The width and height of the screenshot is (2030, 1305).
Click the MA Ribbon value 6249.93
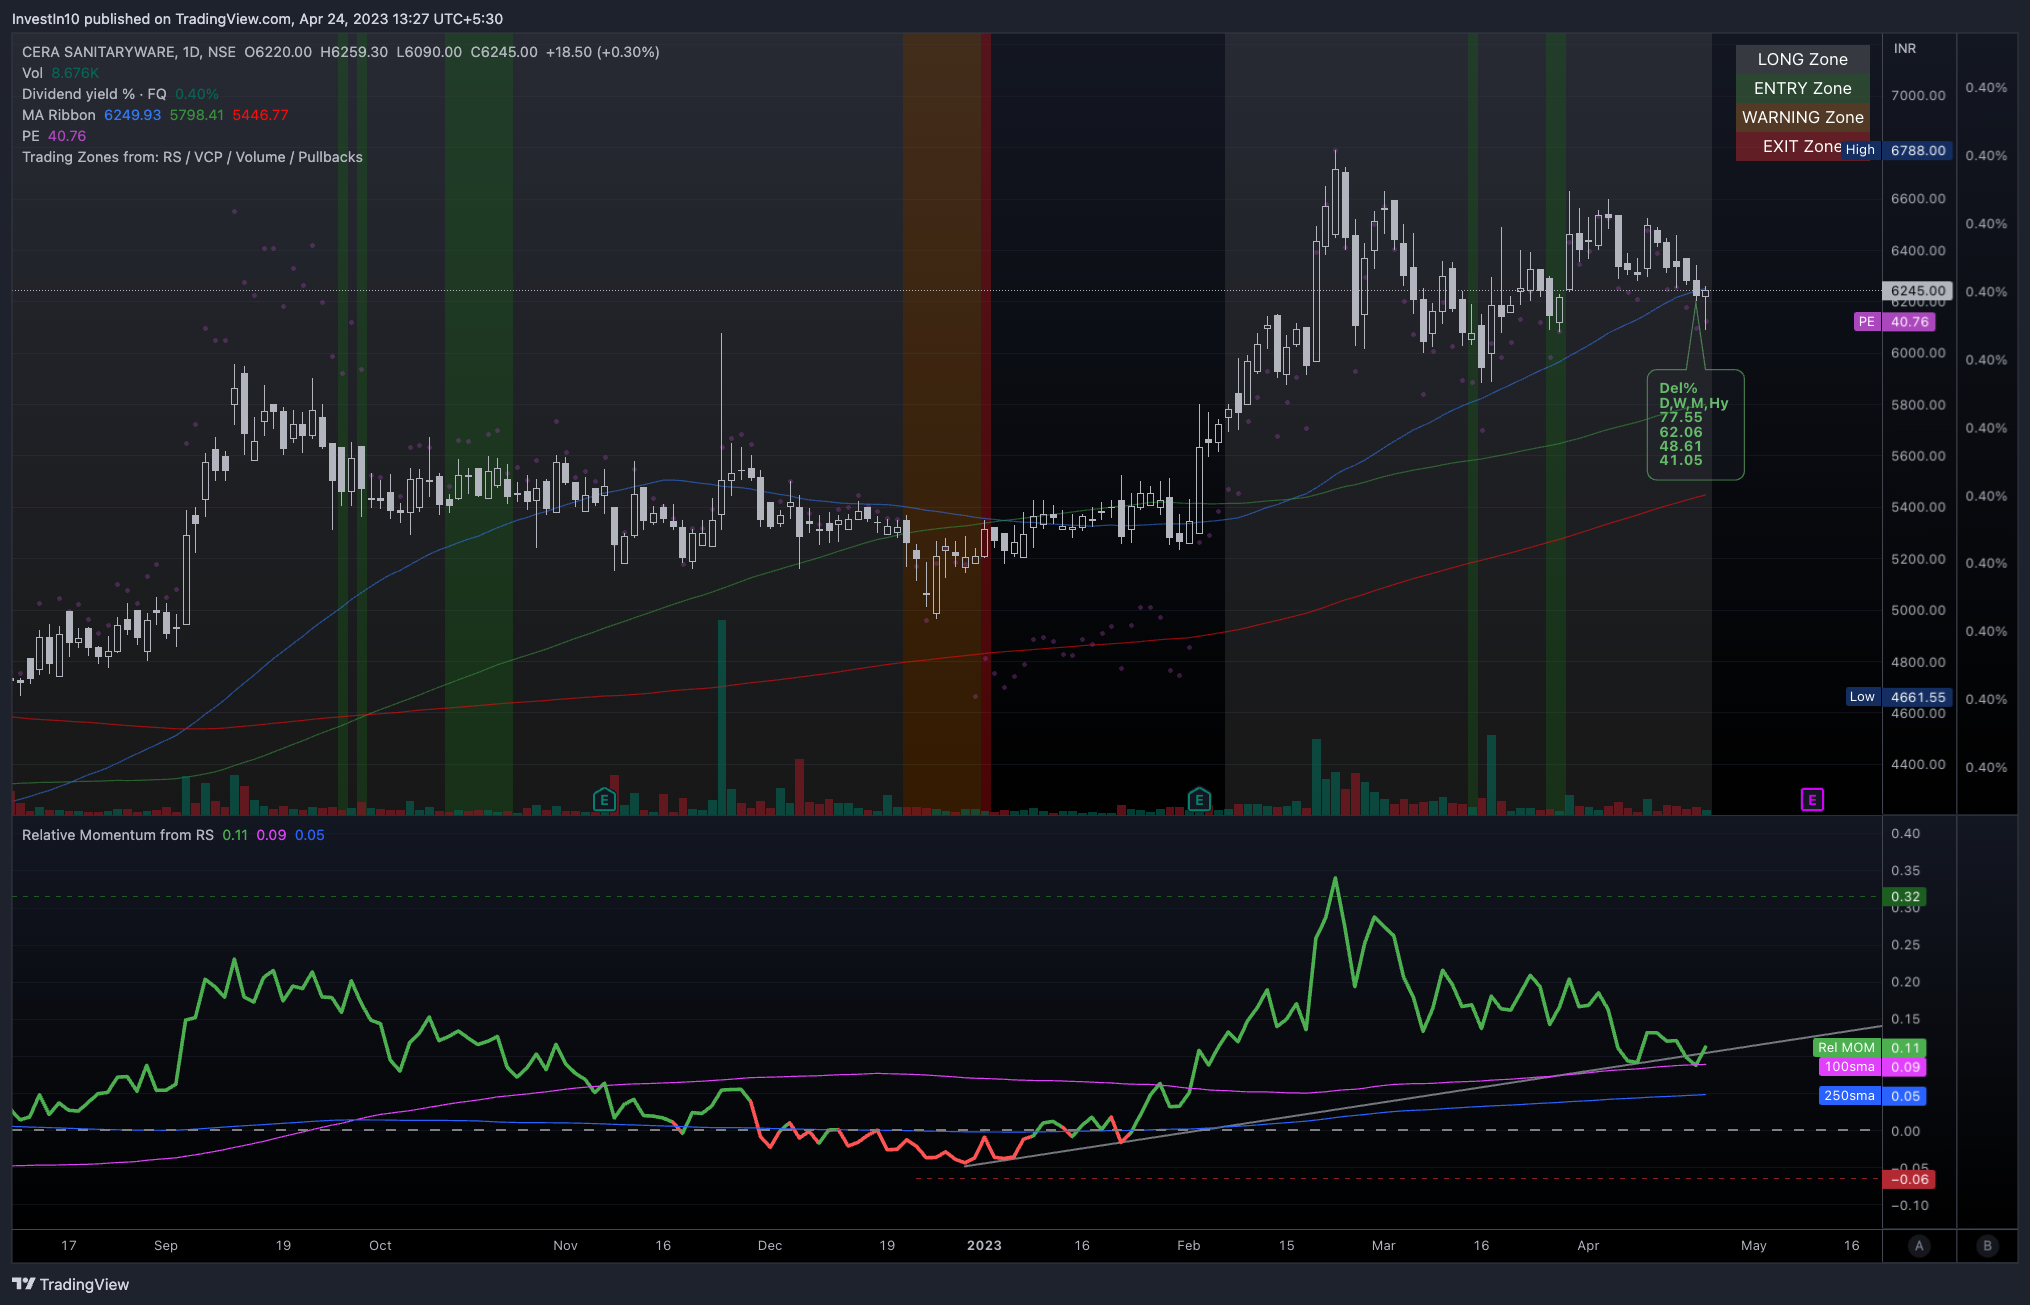(x=132, y=115)
